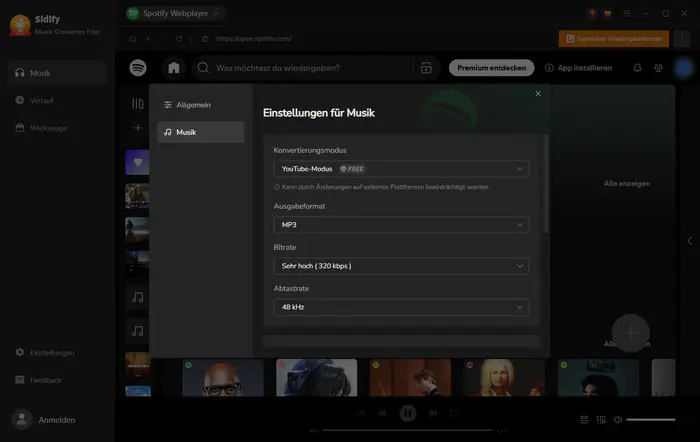Screen dimensions: 700x442
Task: Open the Ausgabeformat MP3 dropdown
Action: click(x=401, y=225)
